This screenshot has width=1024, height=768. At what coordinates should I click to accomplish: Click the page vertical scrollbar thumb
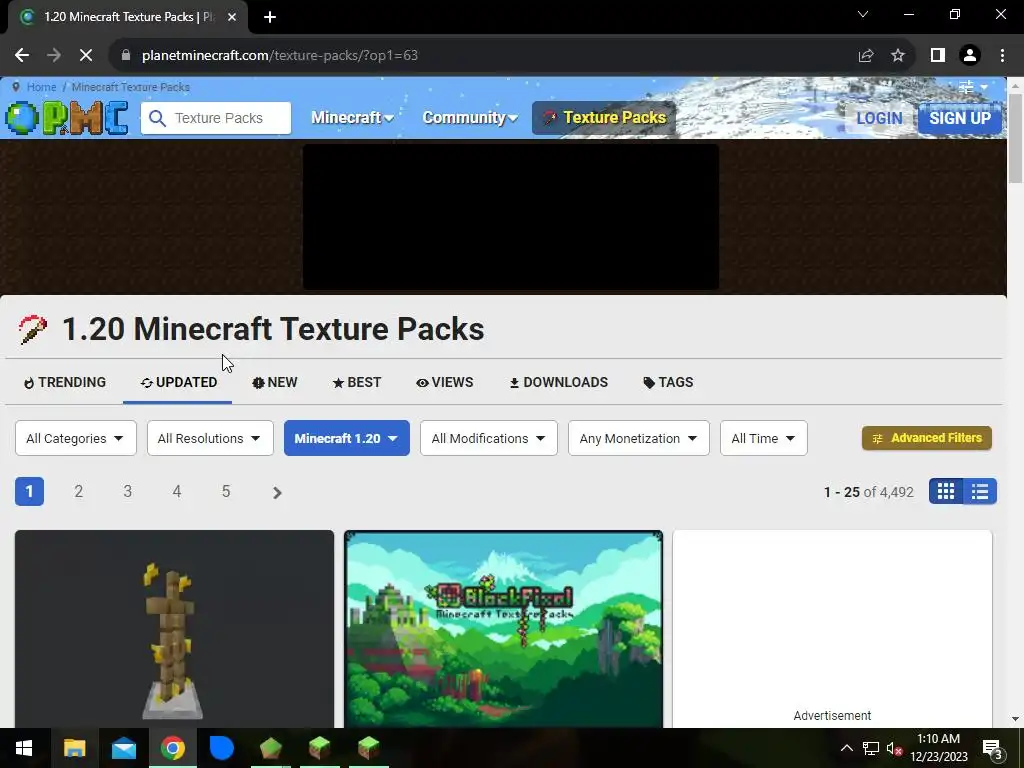click(x=1016, y=138)
